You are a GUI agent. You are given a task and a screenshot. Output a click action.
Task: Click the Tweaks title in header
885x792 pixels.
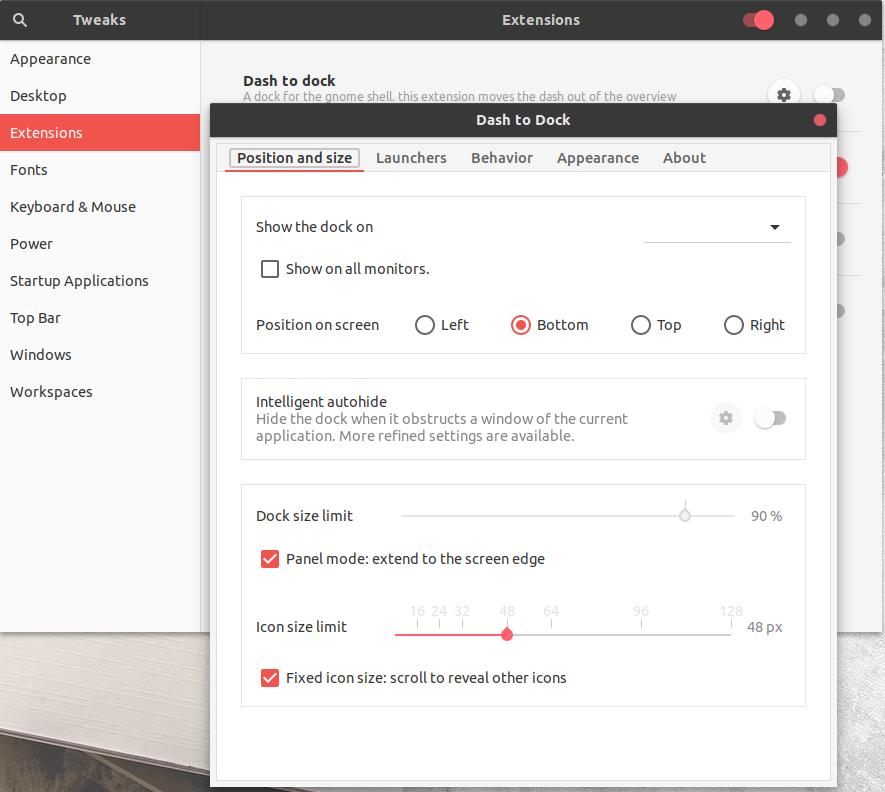click(99, 20)
